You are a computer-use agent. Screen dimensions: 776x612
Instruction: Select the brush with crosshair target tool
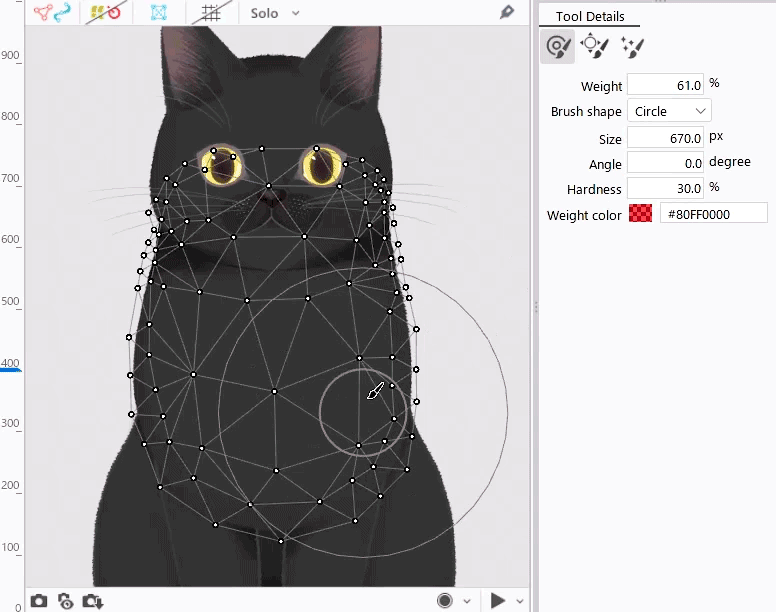click(x=594, y=46)
